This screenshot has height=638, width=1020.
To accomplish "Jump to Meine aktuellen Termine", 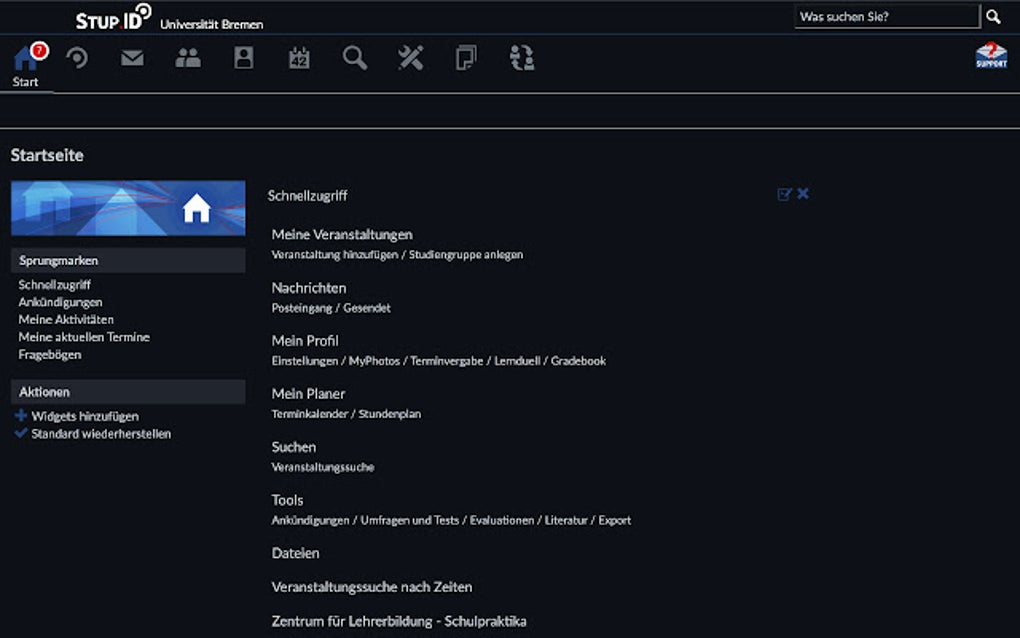I will [84, 338].
